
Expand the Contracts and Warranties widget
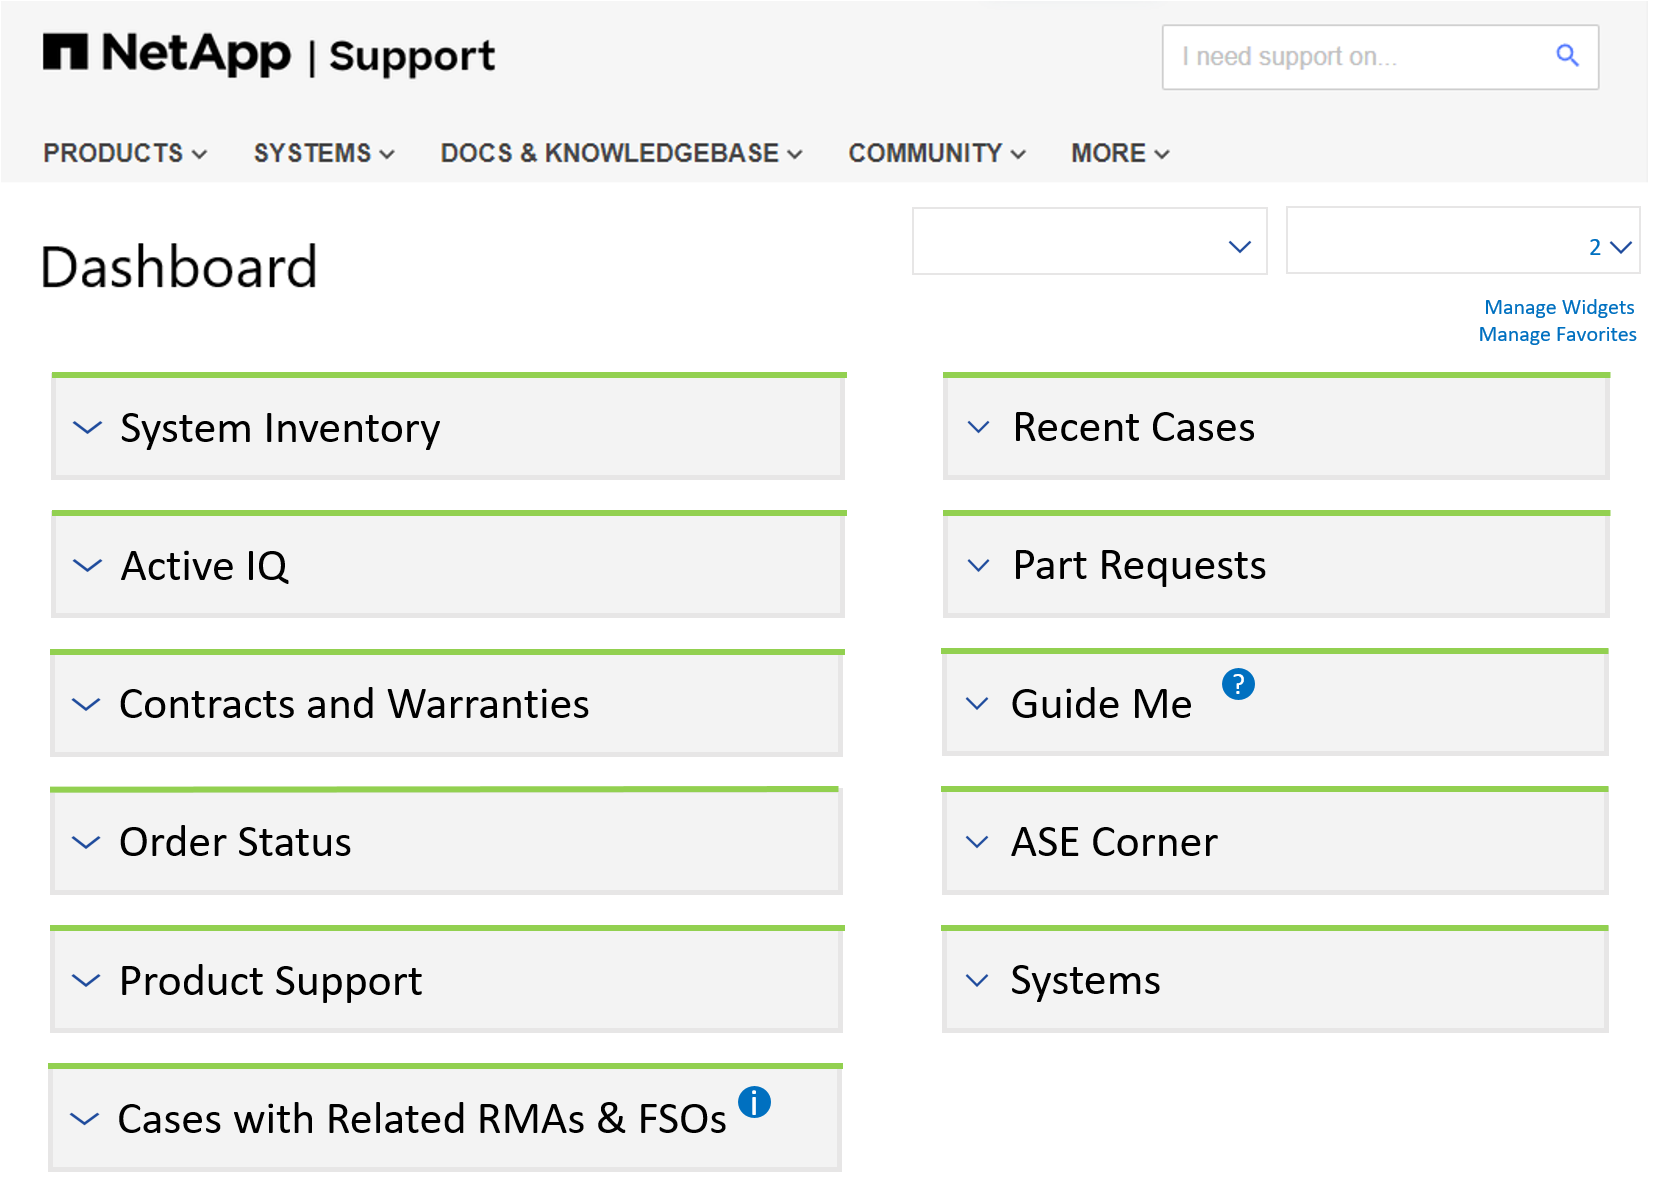pyautogui.click(x=87, y=704)
